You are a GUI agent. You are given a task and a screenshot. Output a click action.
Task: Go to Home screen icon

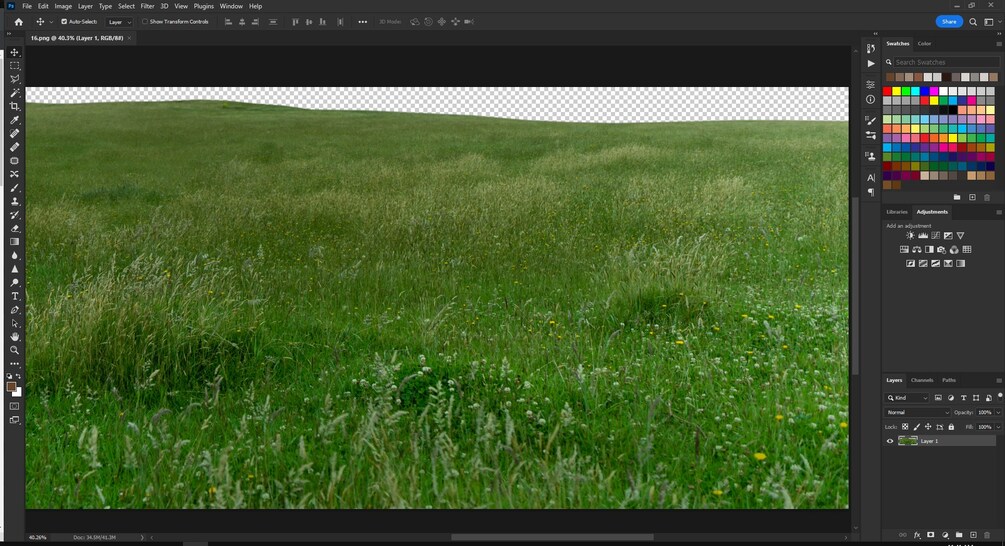click(19, 22)
